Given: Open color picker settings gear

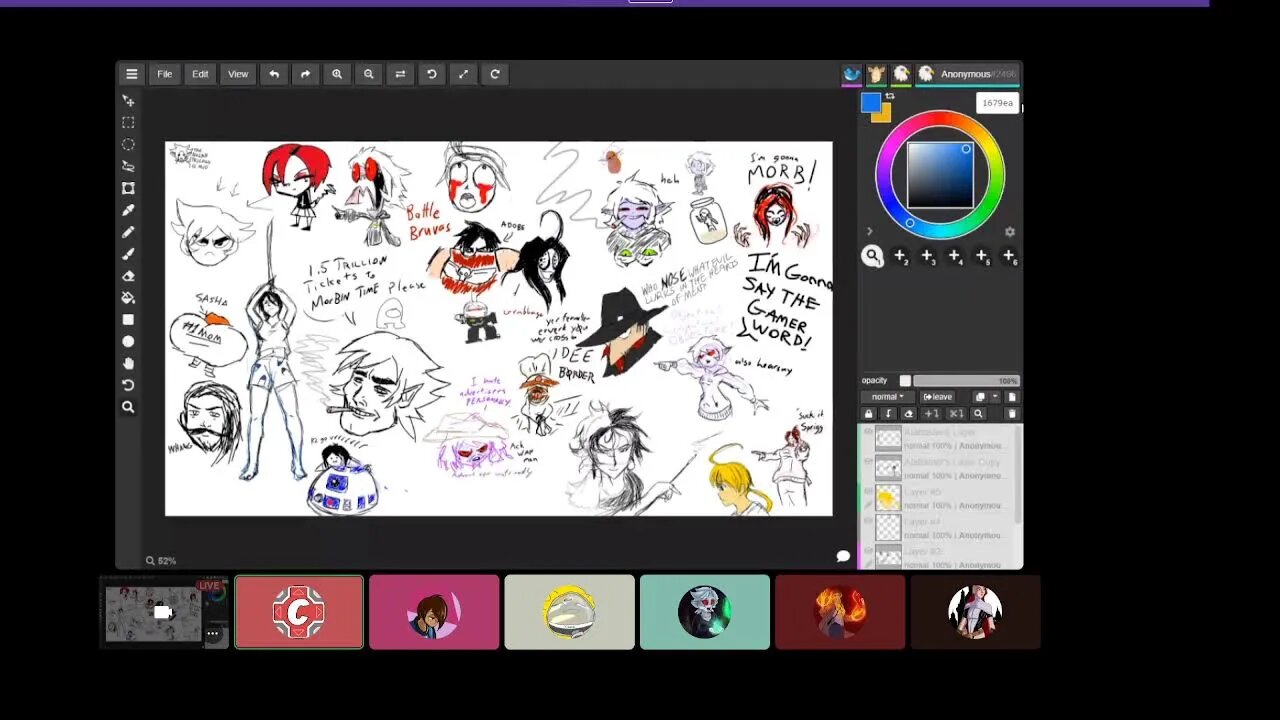Looking at the screenshot, I should click(1009, 232).
